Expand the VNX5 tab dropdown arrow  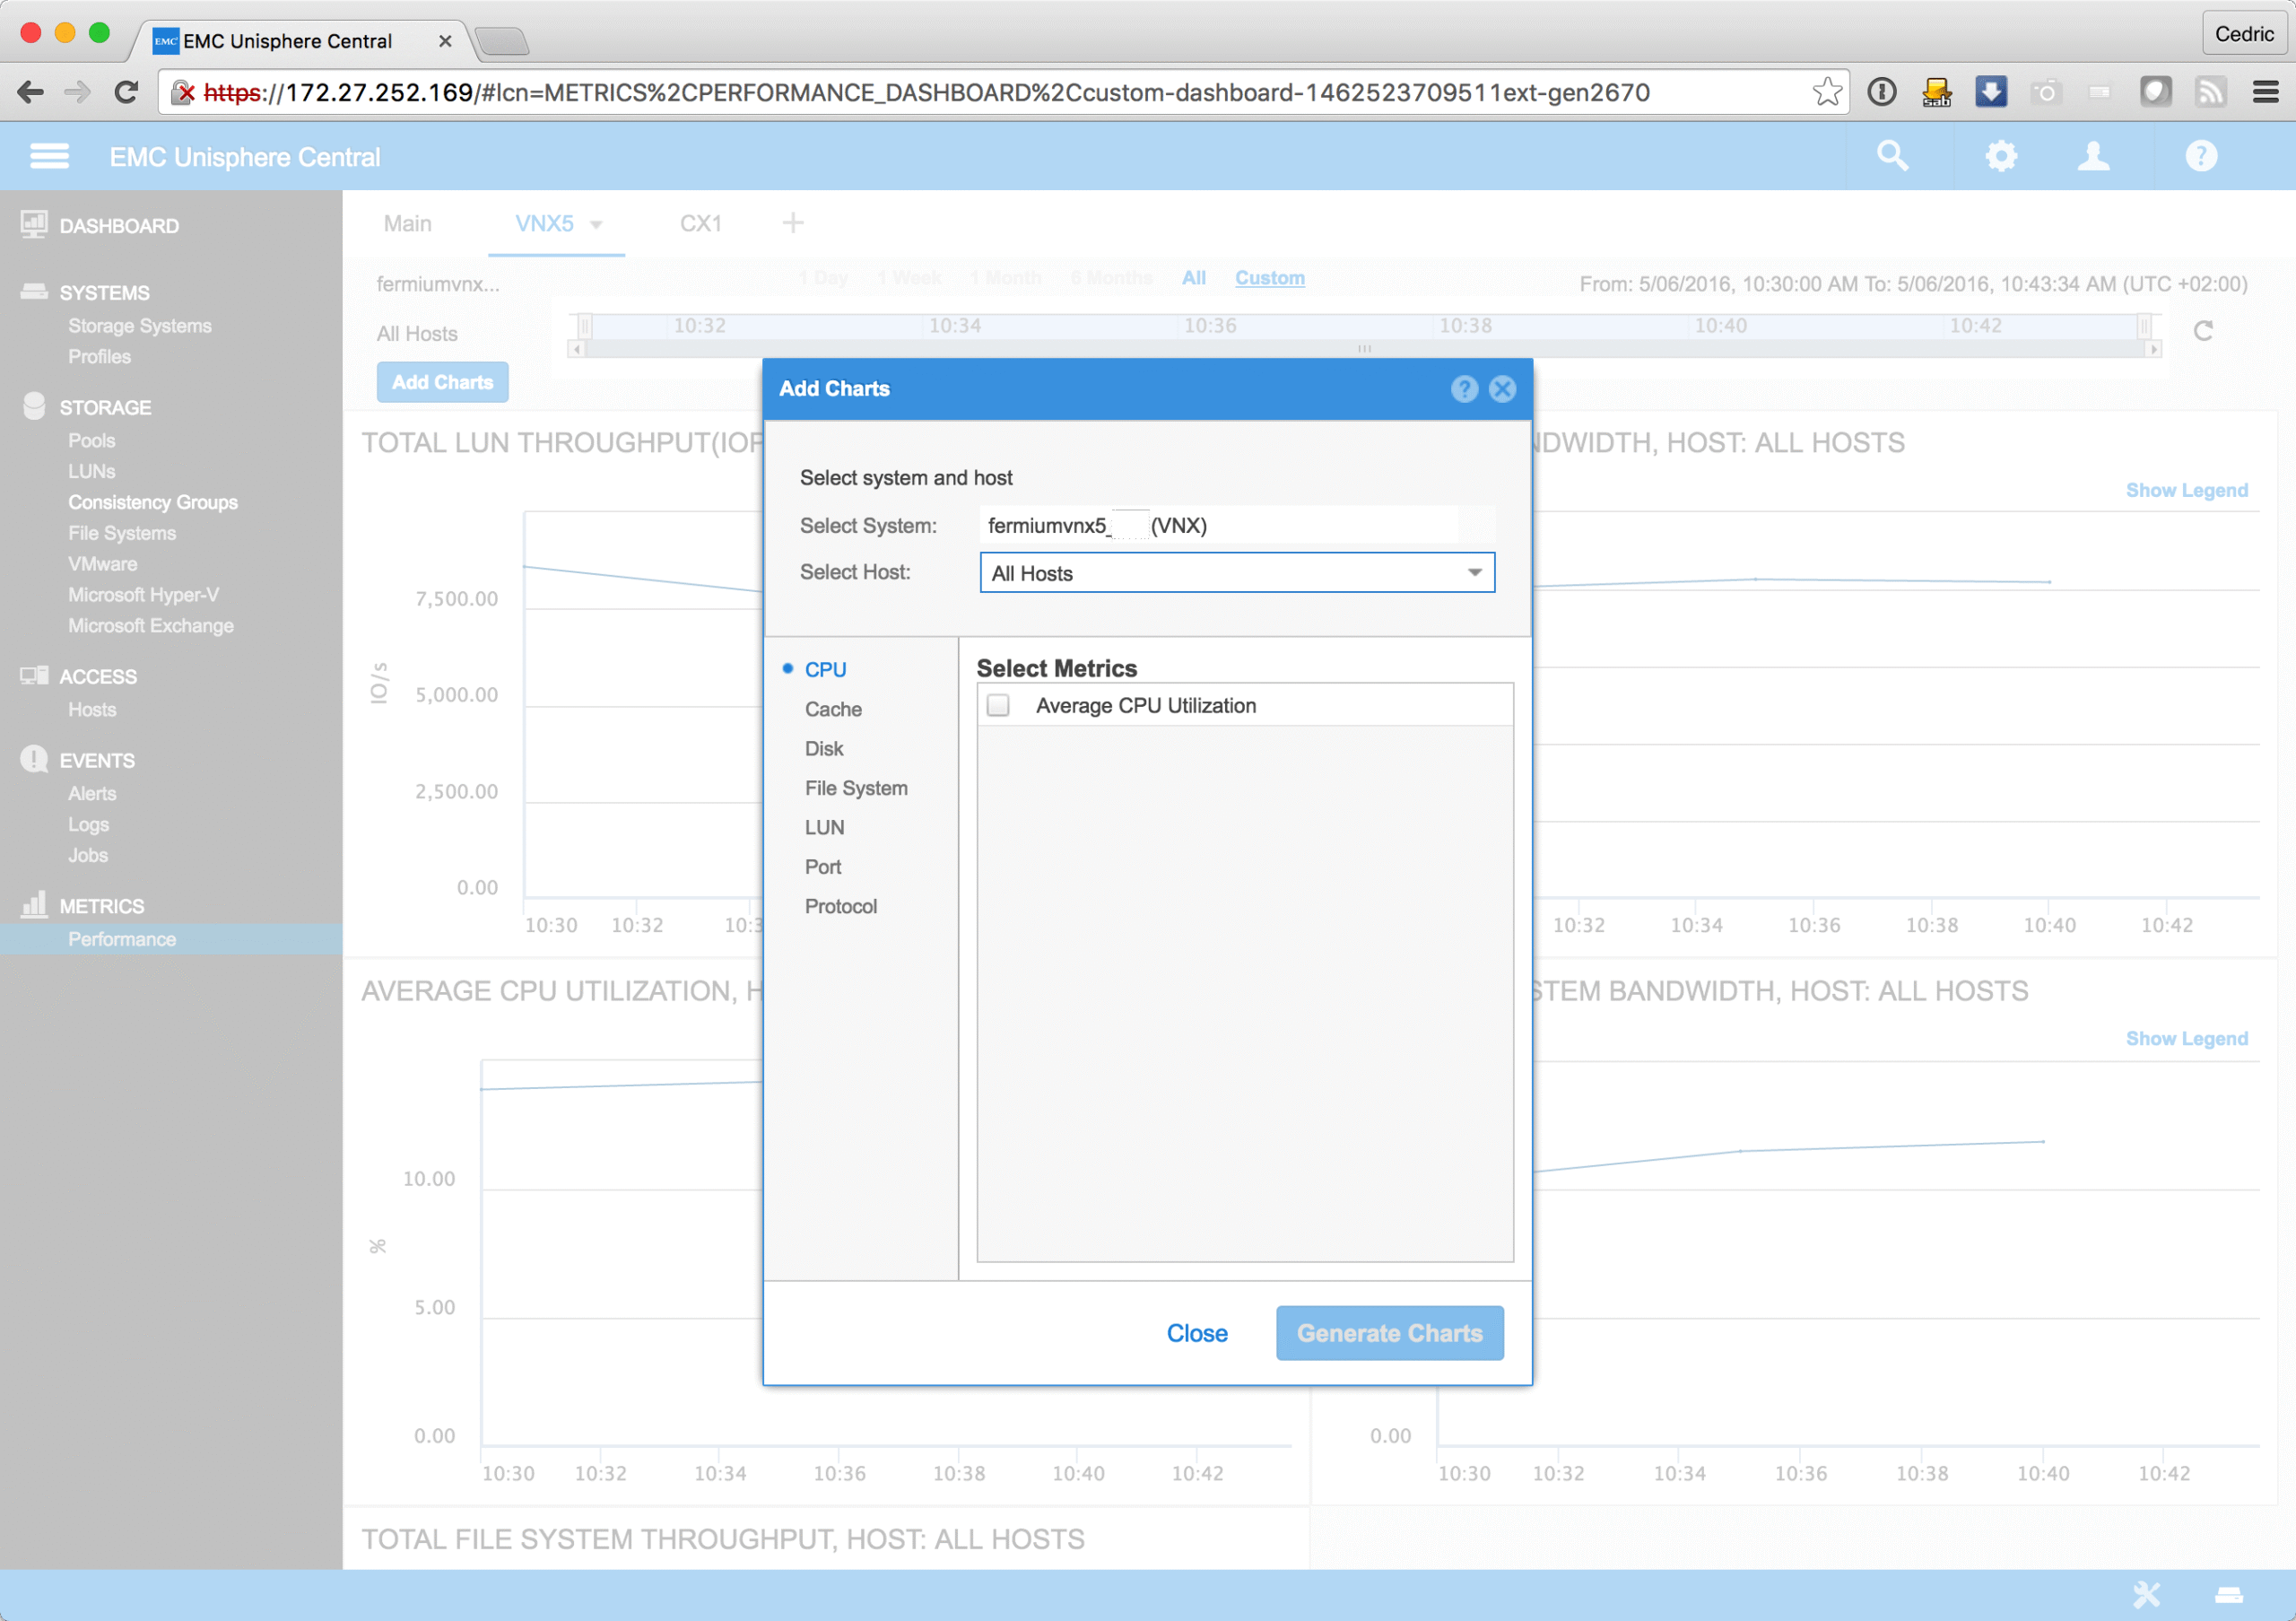[596, 225]
